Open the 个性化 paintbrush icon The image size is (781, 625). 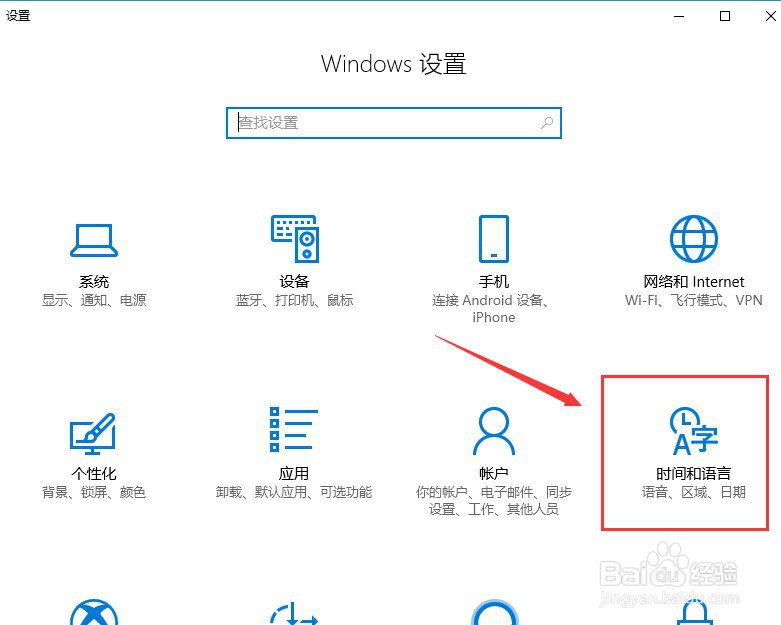tap(93, 433)
